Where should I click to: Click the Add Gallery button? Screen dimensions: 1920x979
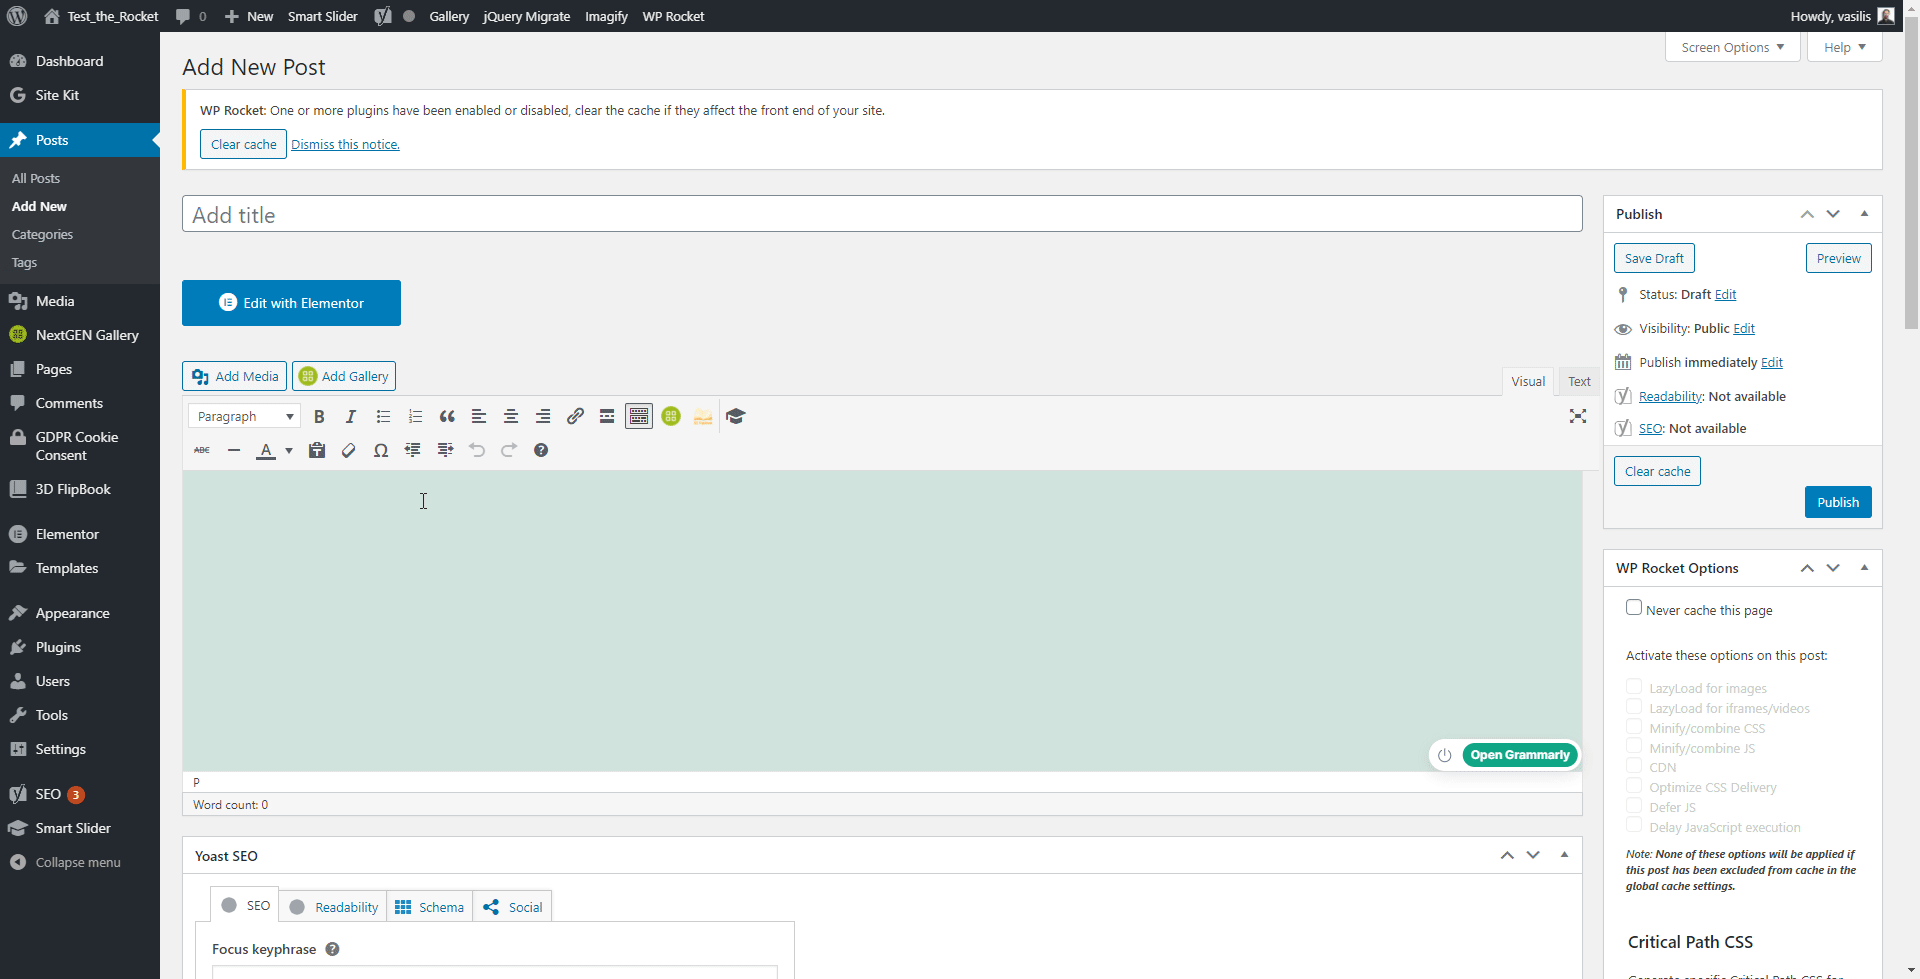(344, 376)
